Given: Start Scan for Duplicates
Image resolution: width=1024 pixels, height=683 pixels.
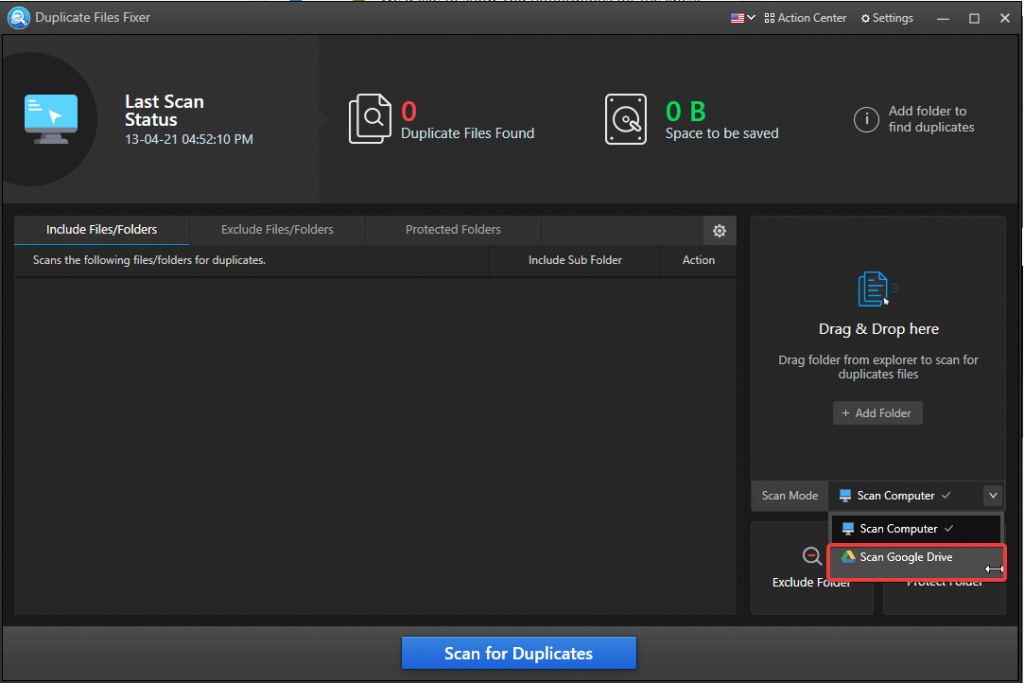Looking at the screenshot, I should [519, 653].
